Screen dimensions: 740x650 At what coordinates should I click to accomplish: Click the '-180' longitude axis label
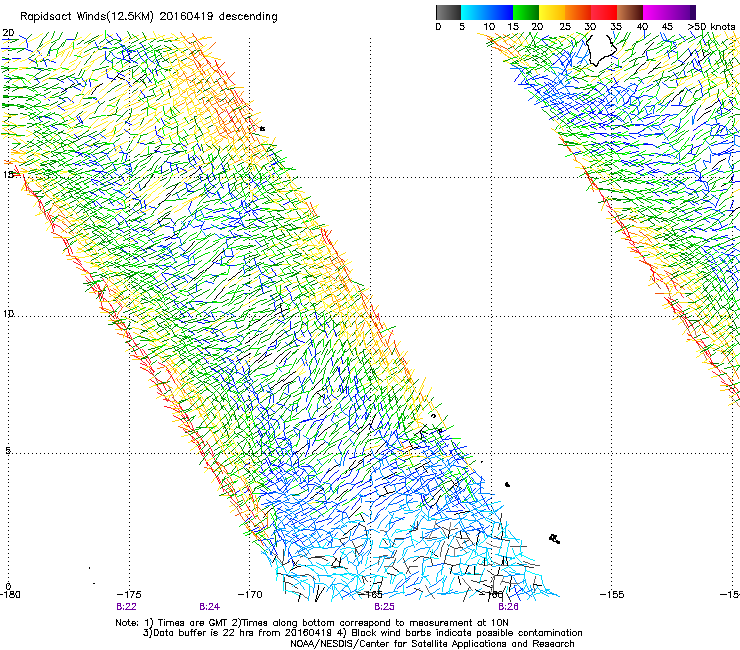(10, 594)
